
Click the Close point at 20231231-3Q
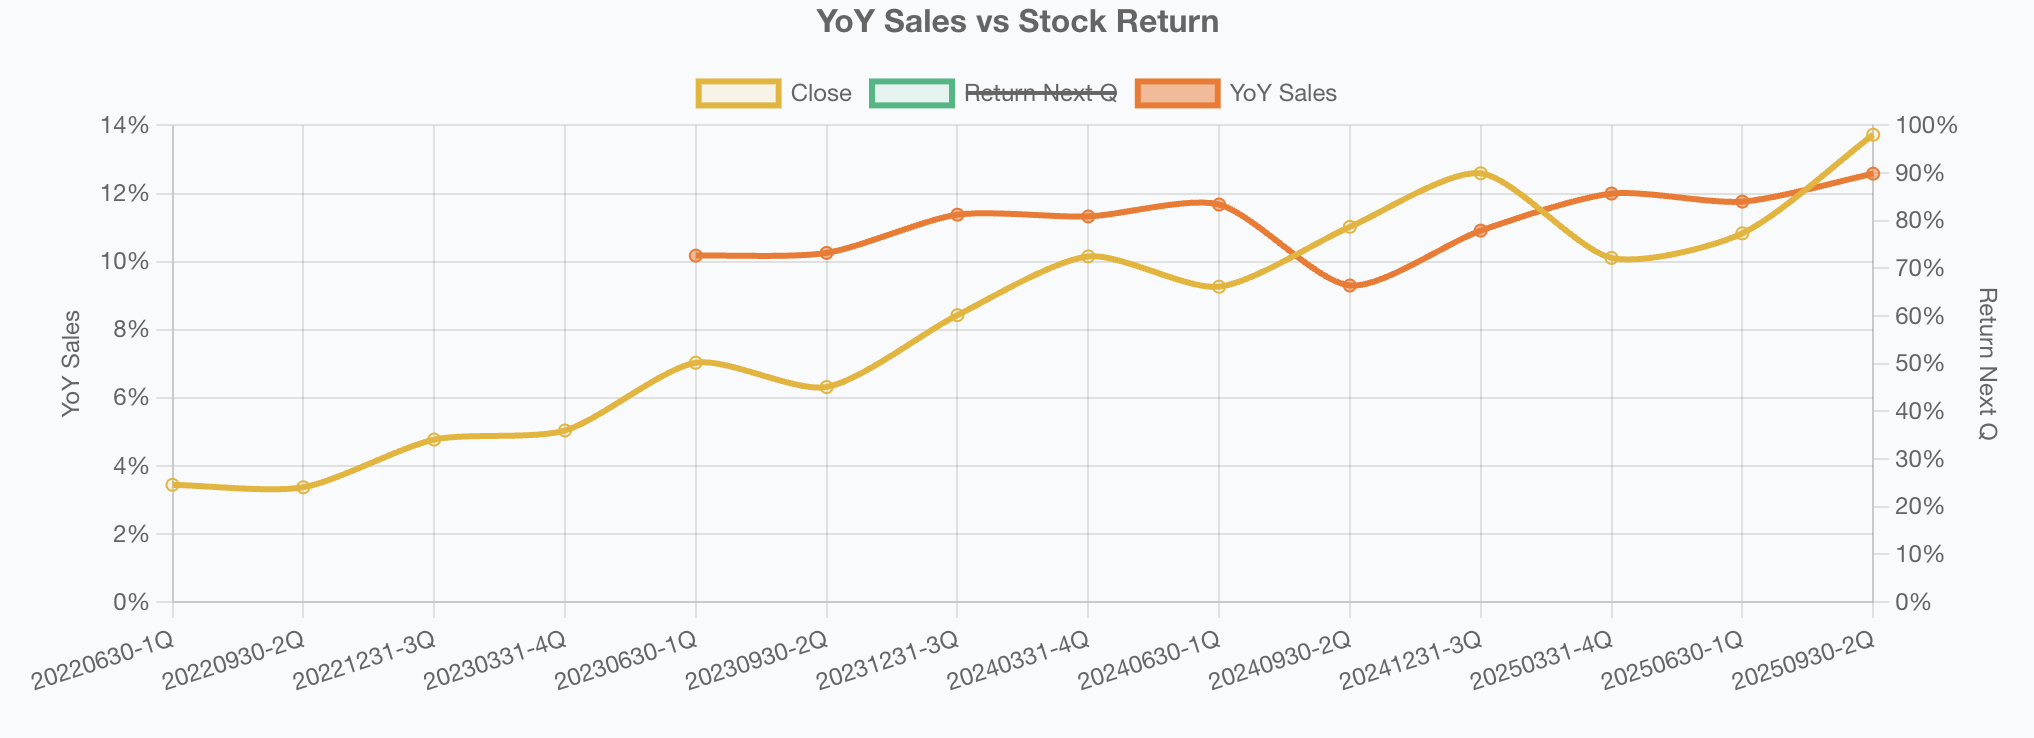[957, 315]
